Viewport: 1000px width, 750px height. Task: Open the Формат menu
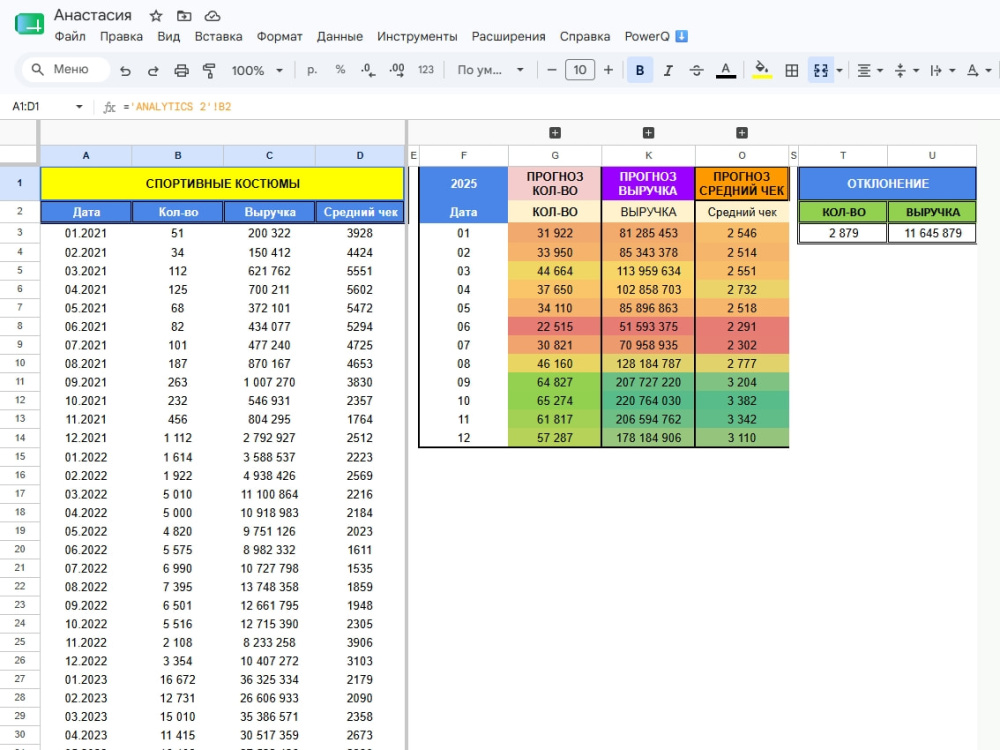click(x=279, y=36)
